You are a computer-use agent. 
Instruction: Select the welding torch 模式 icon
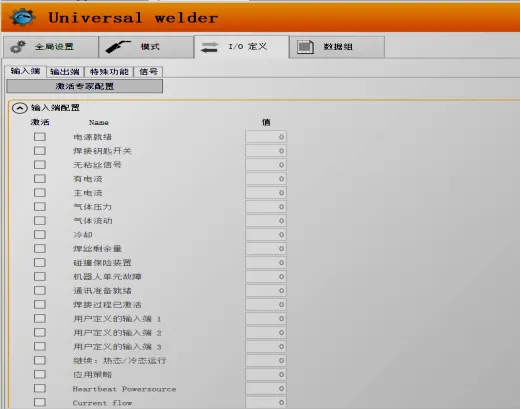[x=118, y=47]
